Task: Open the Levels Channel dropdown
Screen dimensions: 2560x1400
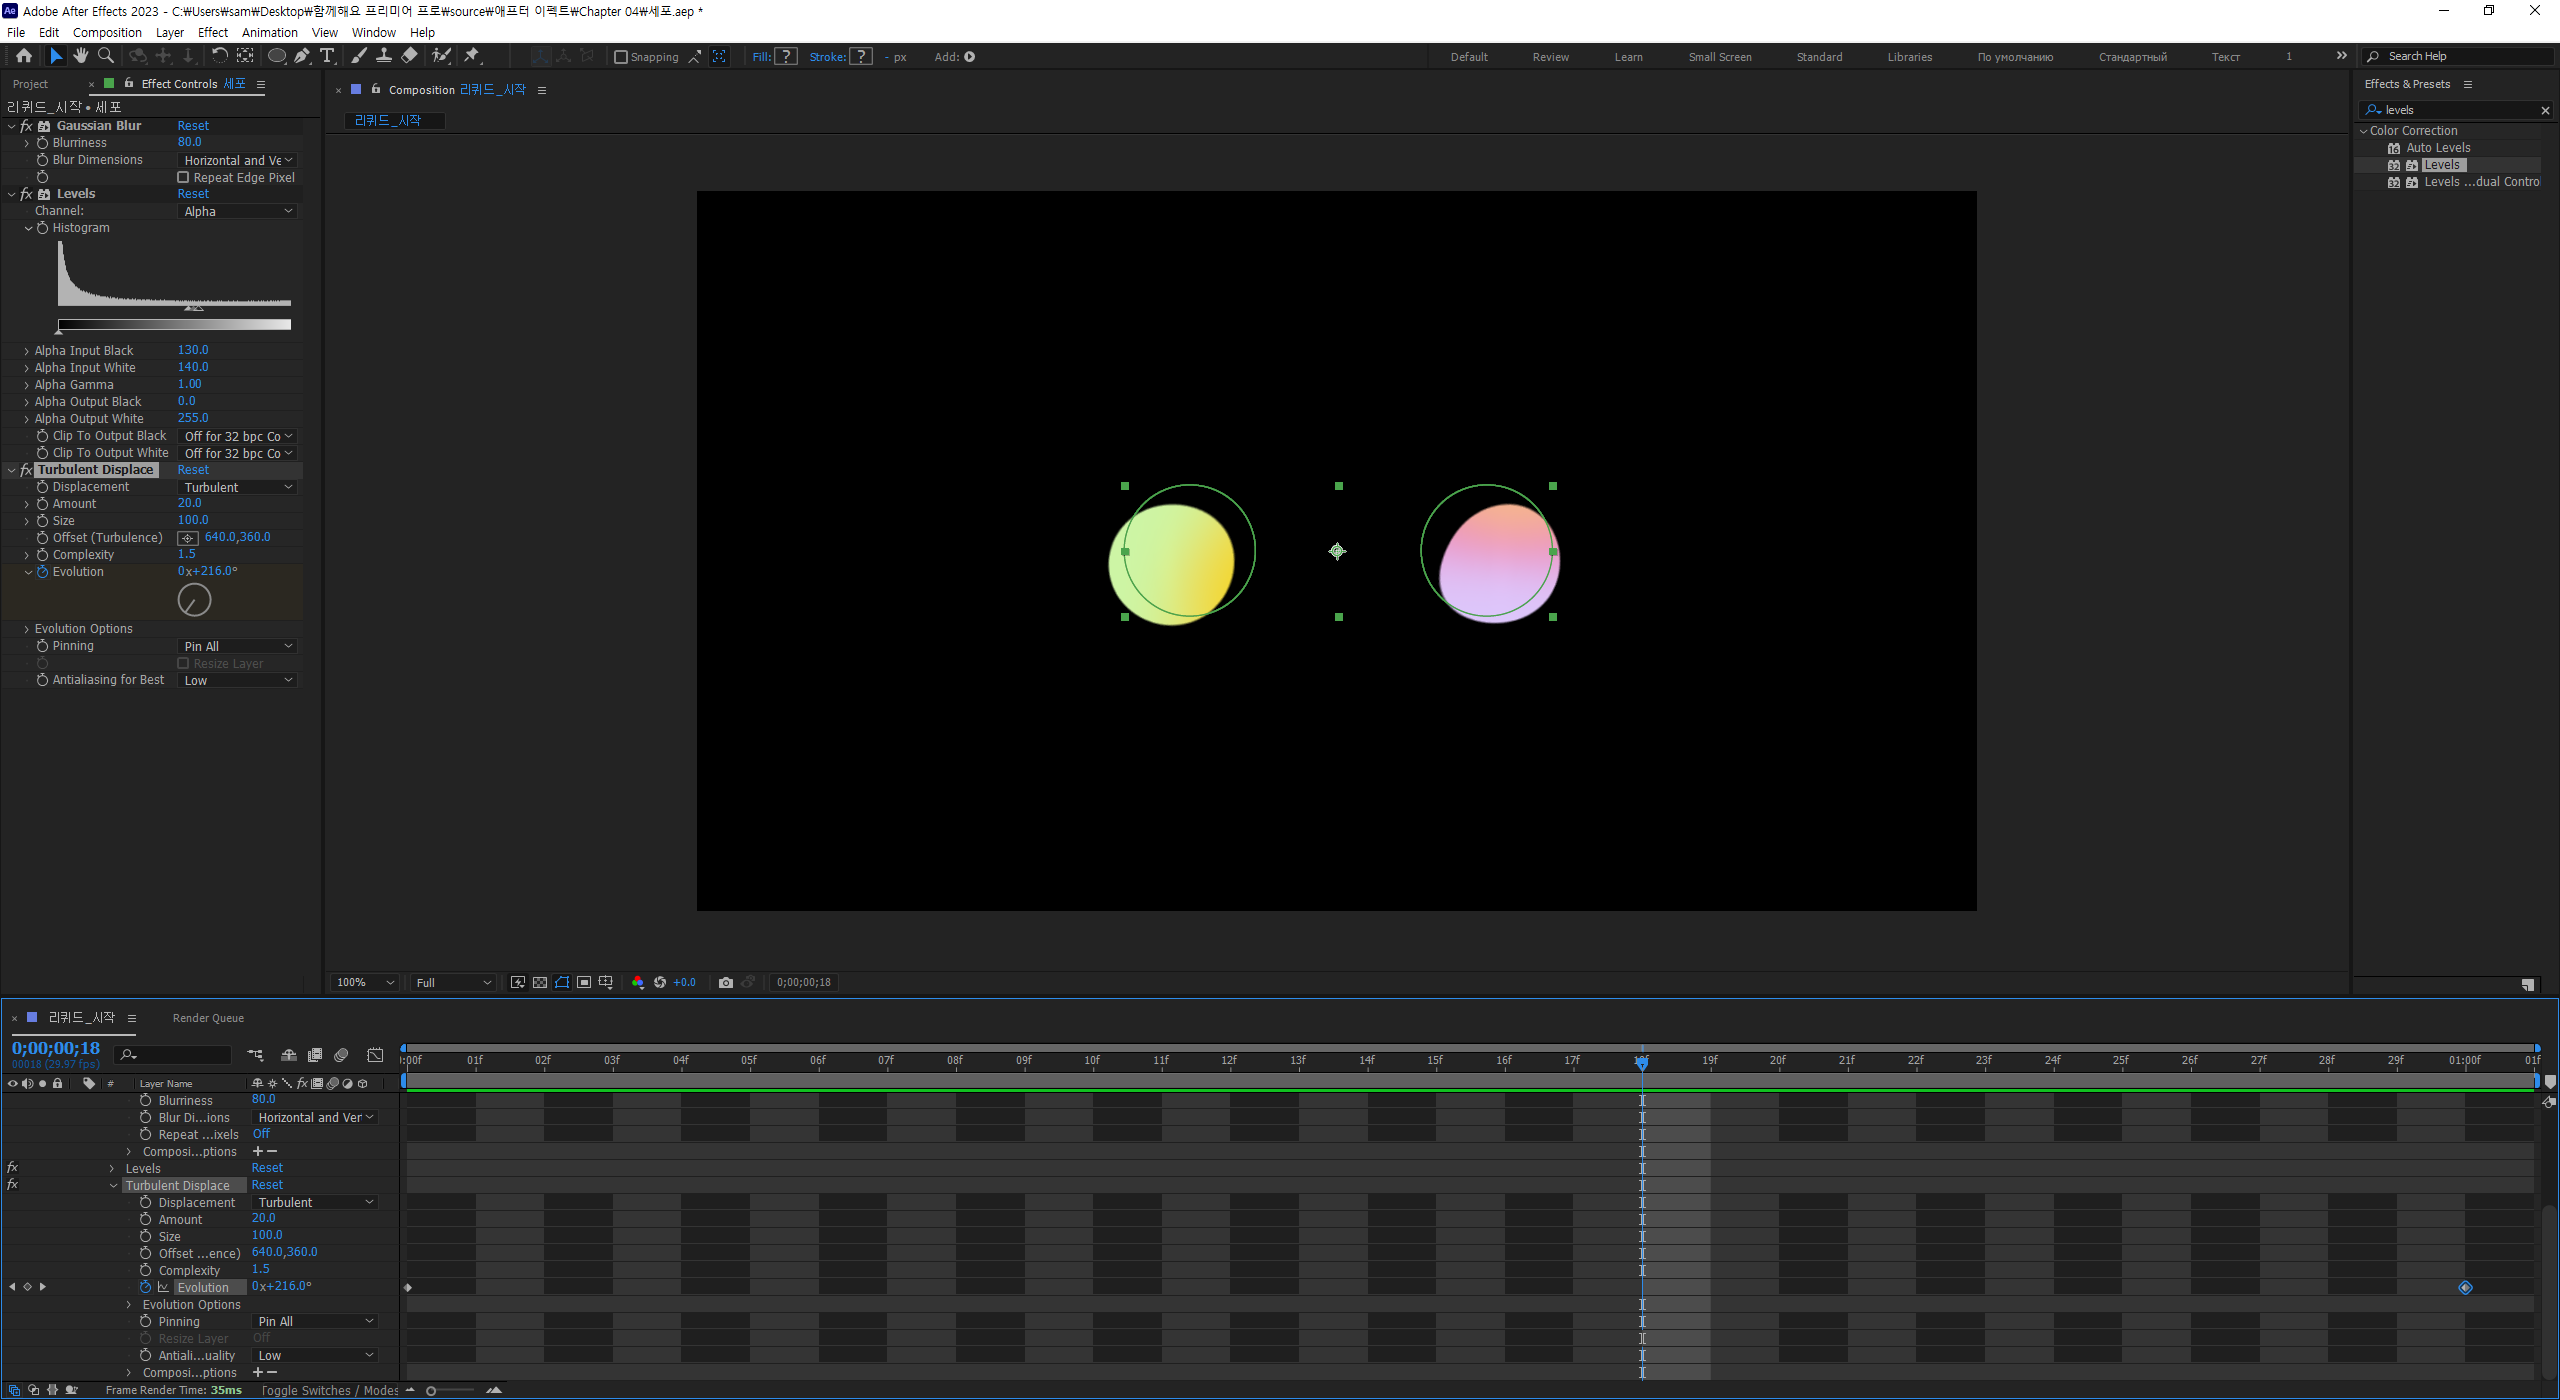Action: tap(238, 211)
